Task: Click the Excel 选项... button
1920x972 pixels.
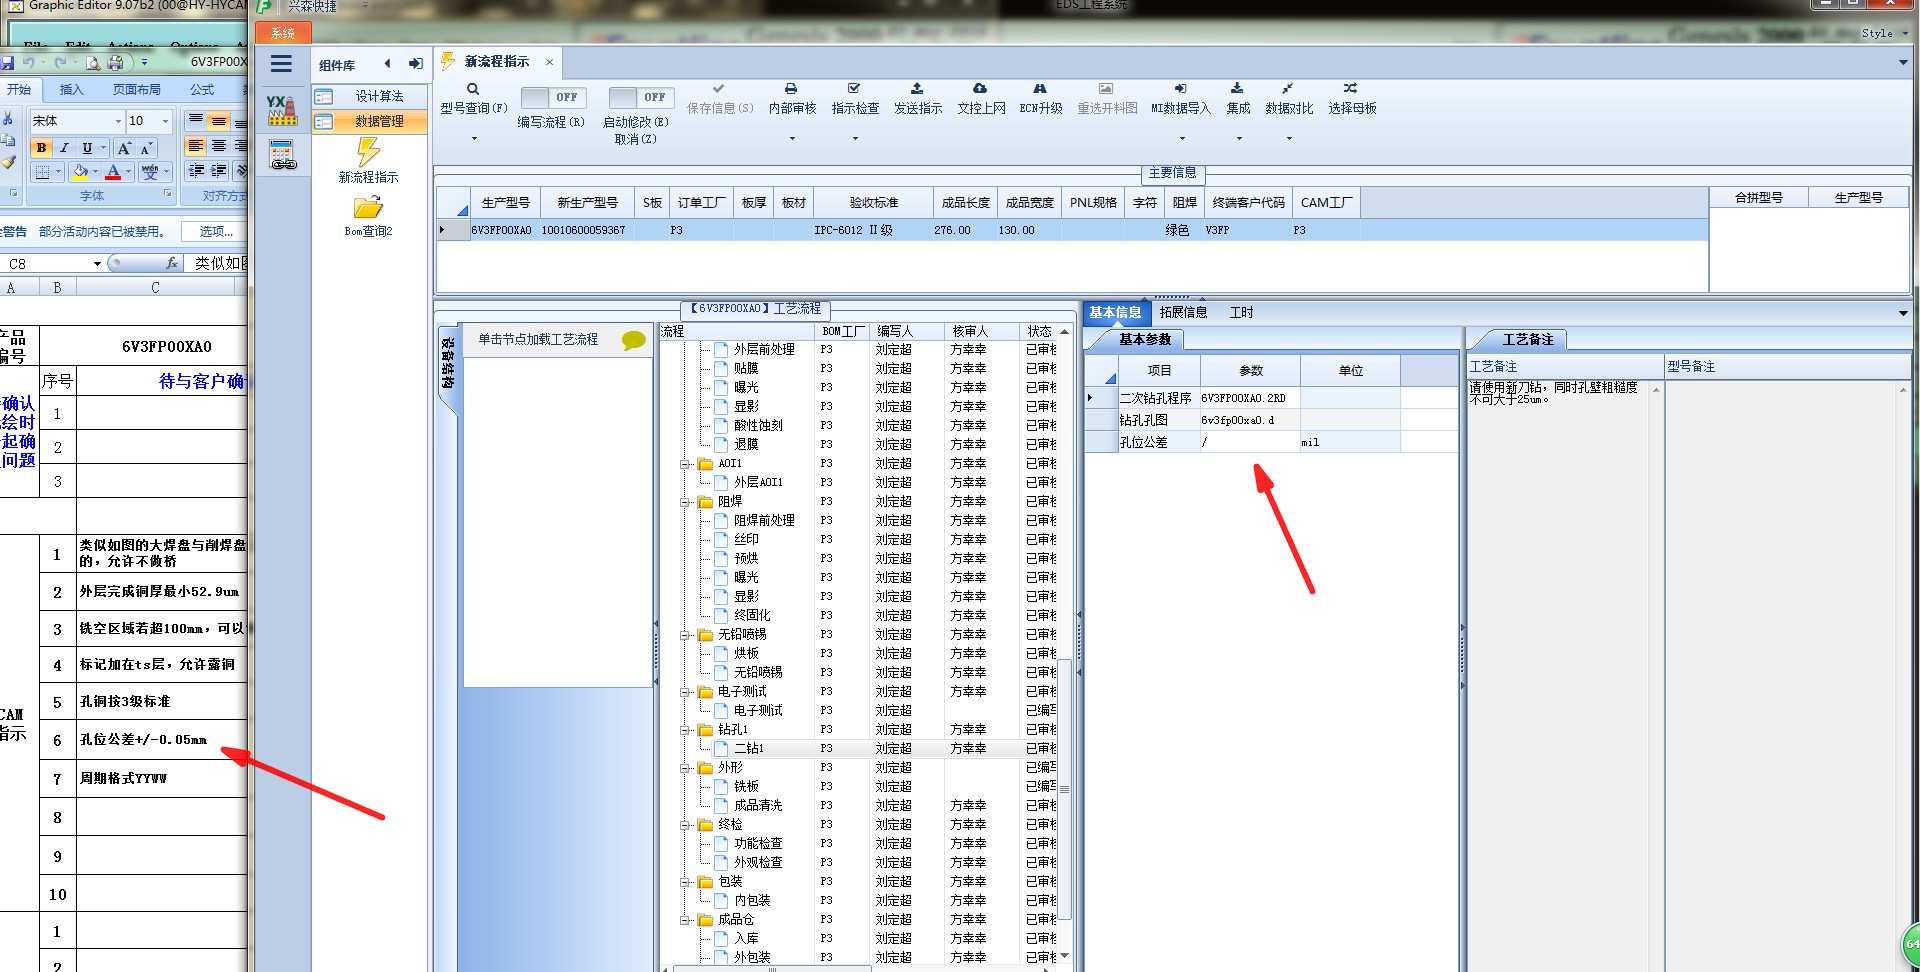Action: (x=216, y=231)
